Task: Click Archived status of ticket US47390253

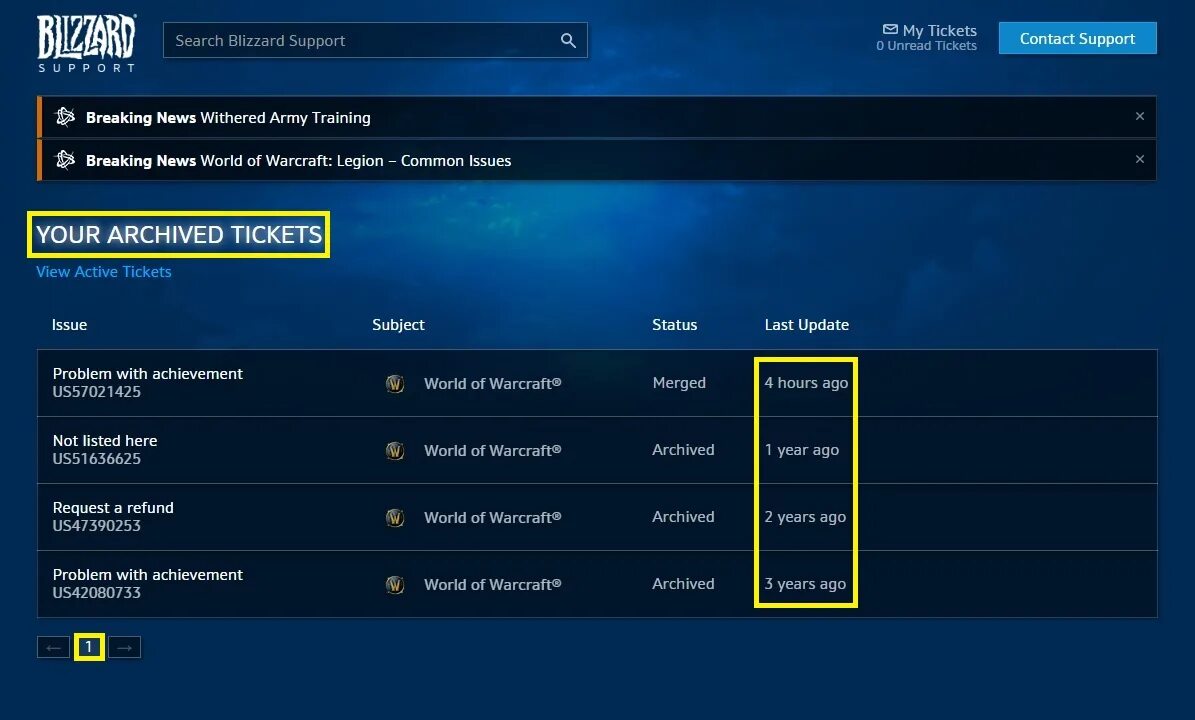Action: point(683,517)
